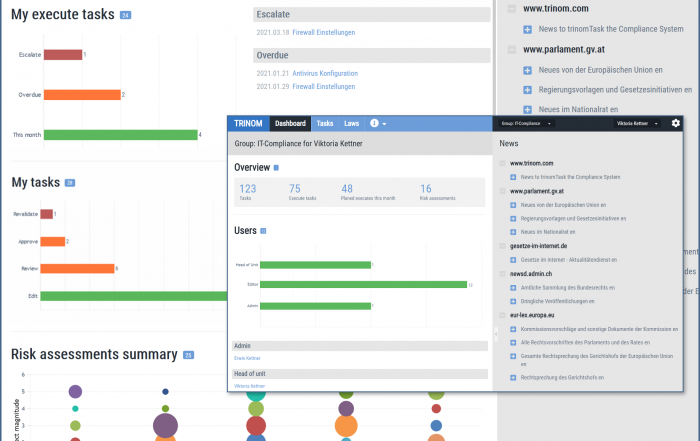Open the 48 planned executes statistic

(x=368, y=192)
